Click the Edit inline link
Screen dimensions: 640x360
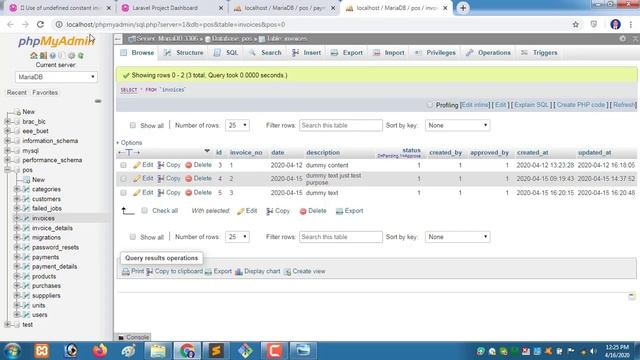(475, 104)
